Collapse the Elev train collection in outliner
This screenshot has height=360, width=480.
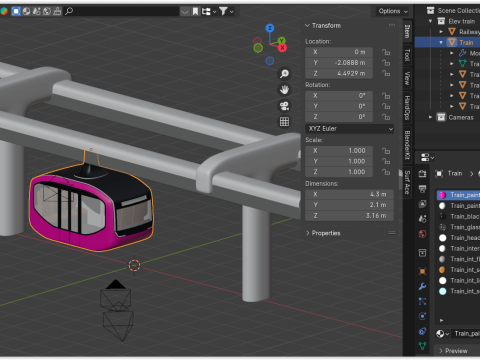pyautogui.click(x=430, y=21)
